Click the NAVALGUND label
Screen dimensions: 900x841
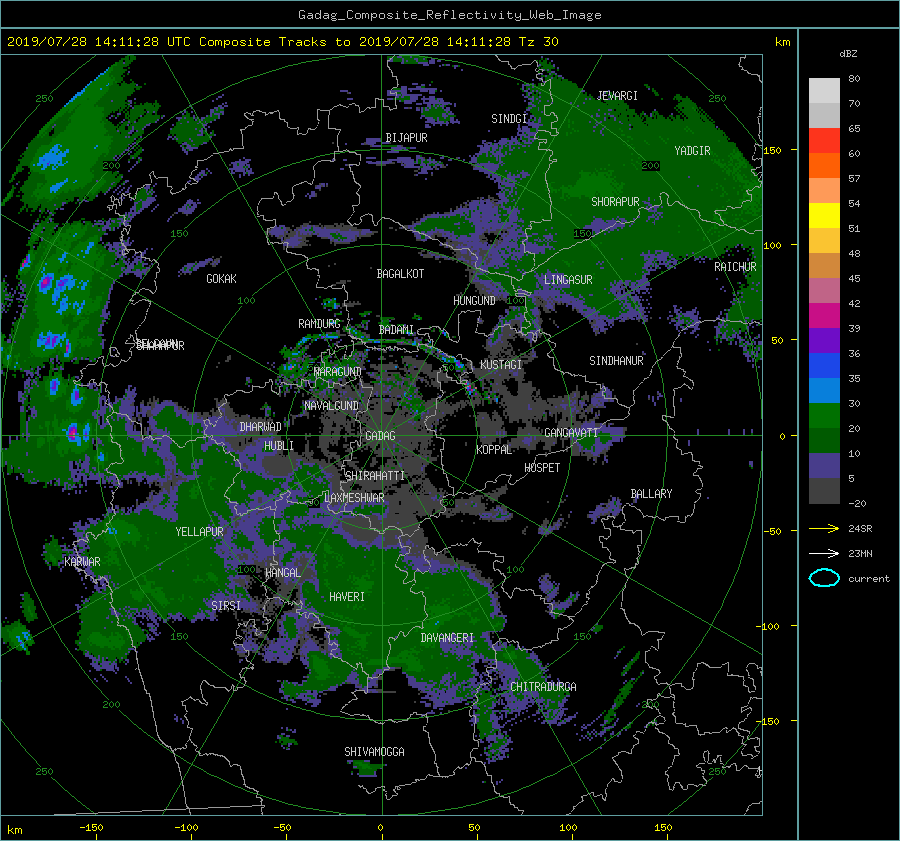[331, 406]
